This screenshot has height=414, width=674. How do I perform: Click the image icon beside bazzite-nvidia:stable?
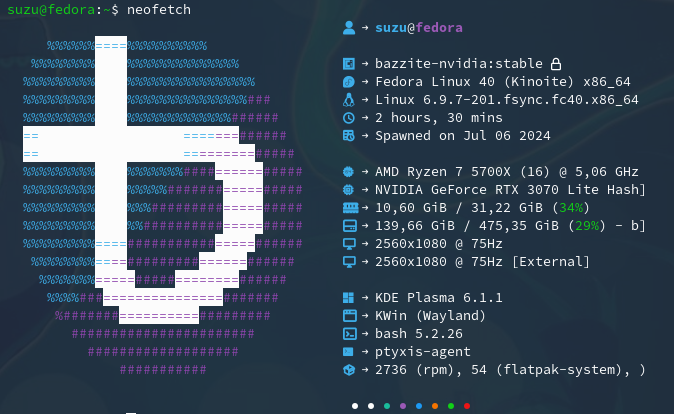[349, 64]
